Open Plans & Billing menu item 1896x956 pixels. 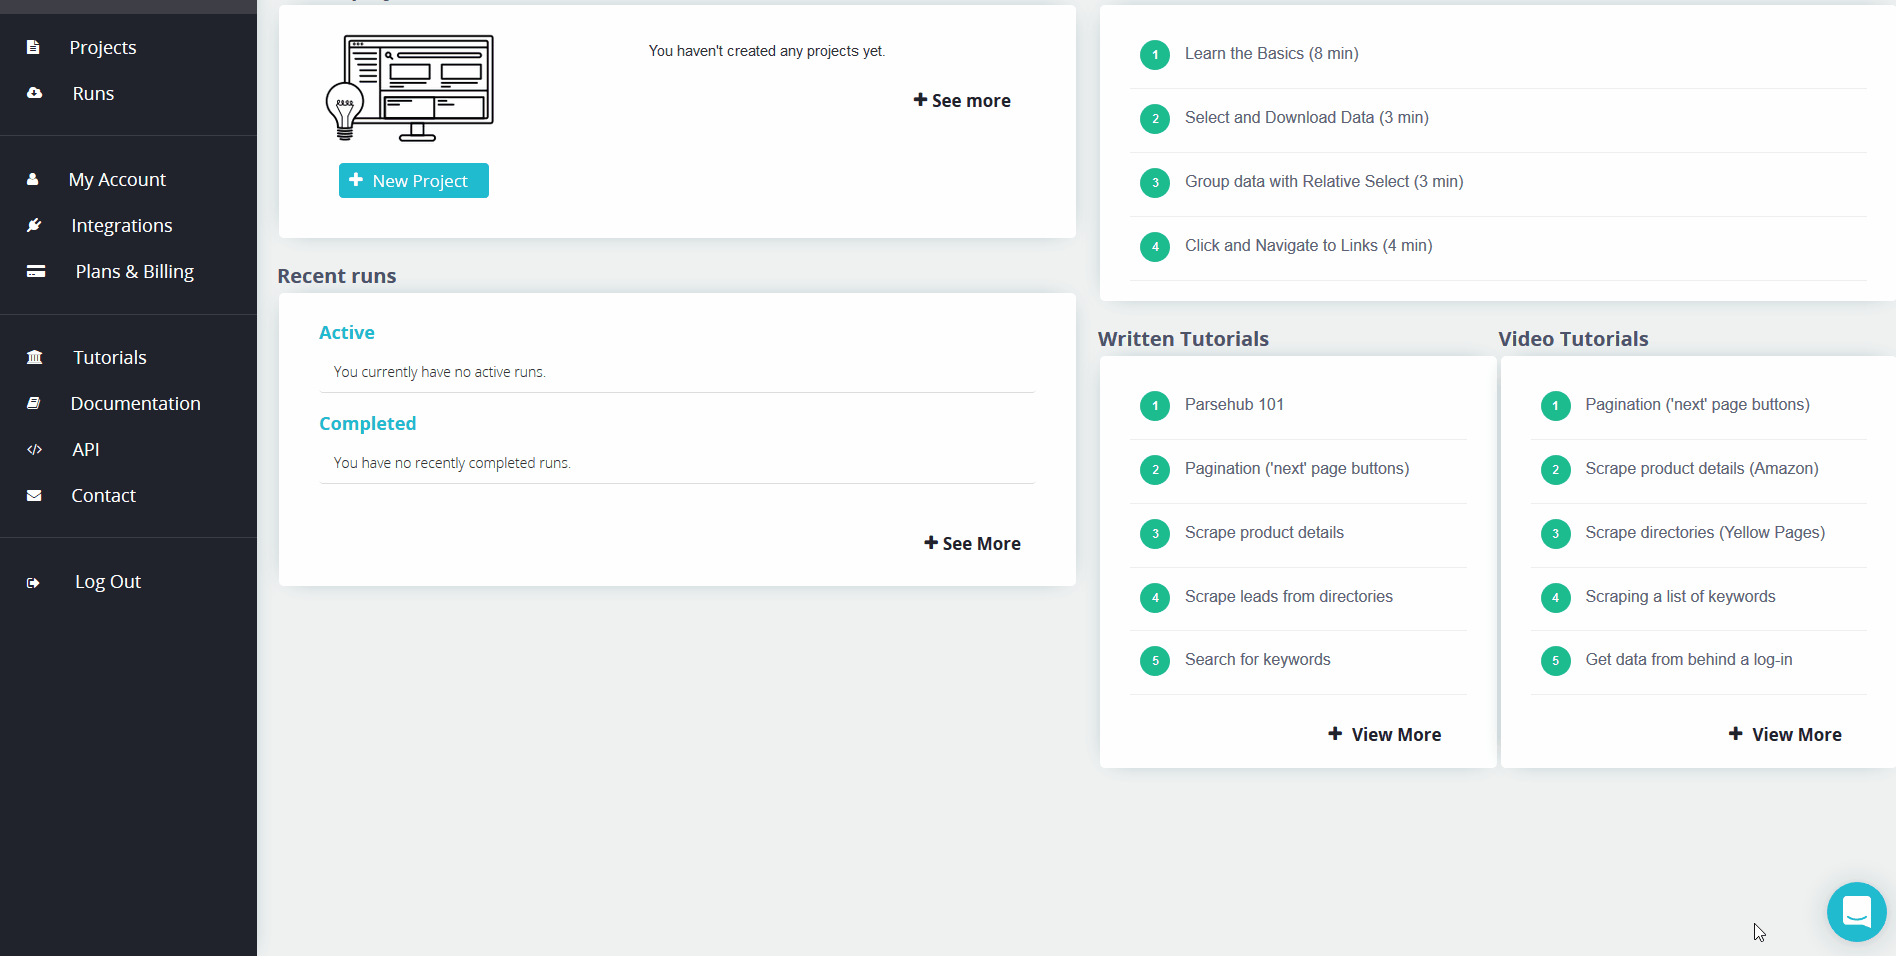tap(135, 271)
